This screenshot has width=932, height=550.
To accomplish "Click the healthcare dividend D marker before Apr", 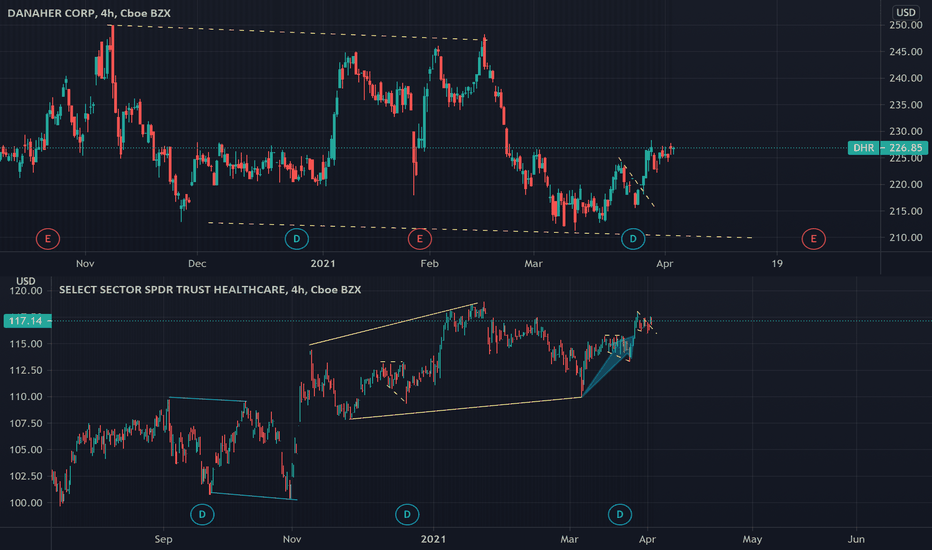I will (620, 514).
